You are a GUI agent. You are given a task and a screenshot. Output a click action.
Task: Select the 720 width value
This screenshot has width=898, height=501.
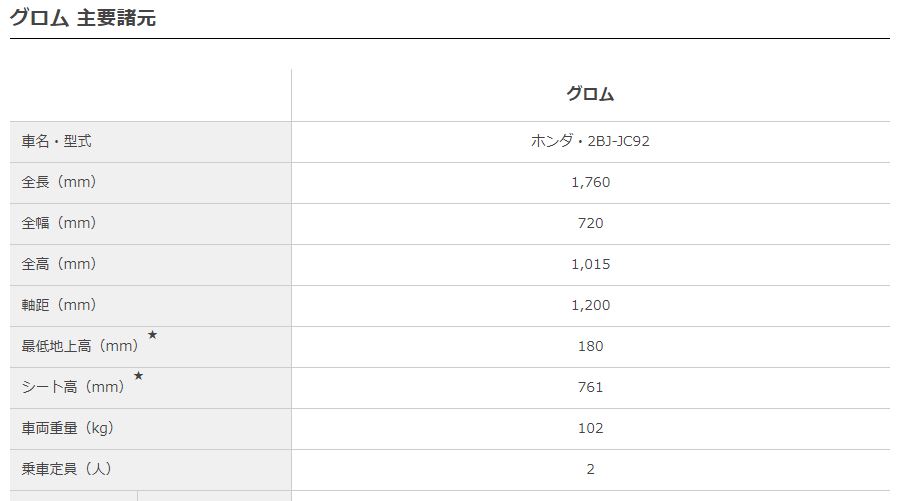[590, 223]
